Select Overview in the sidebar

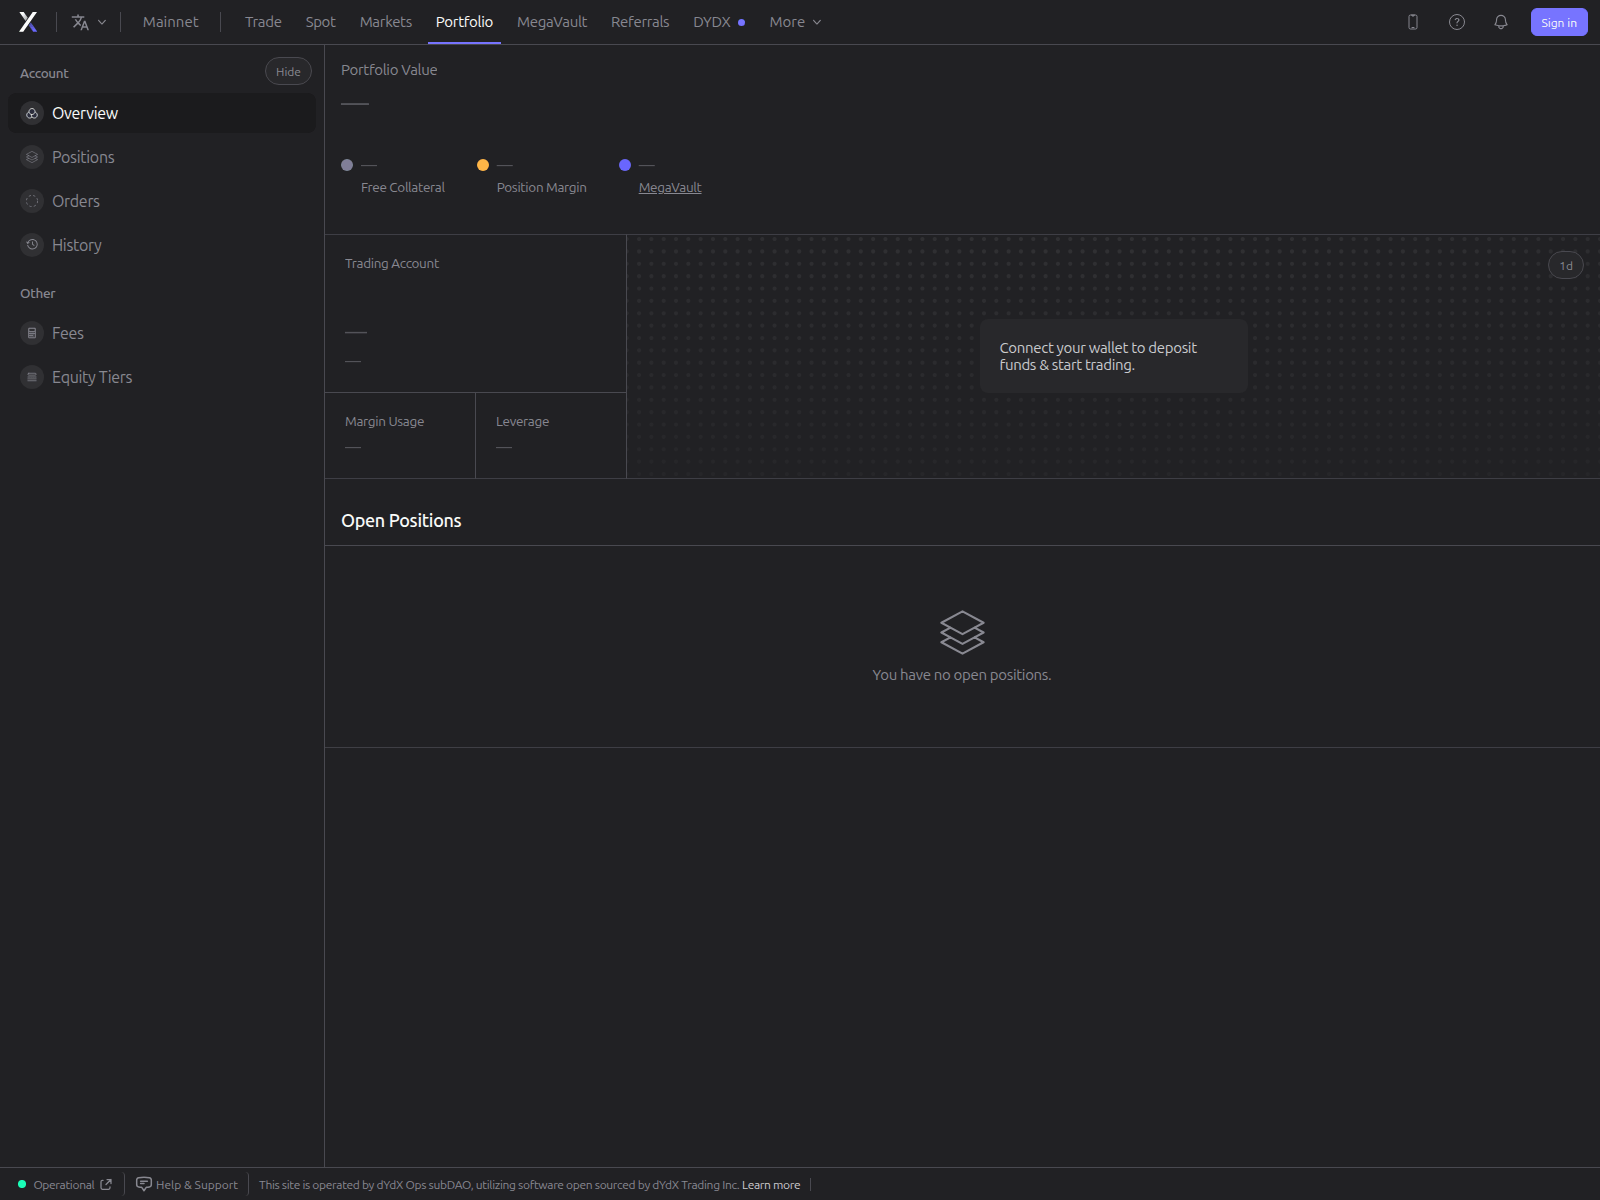[x=162, y=113]
